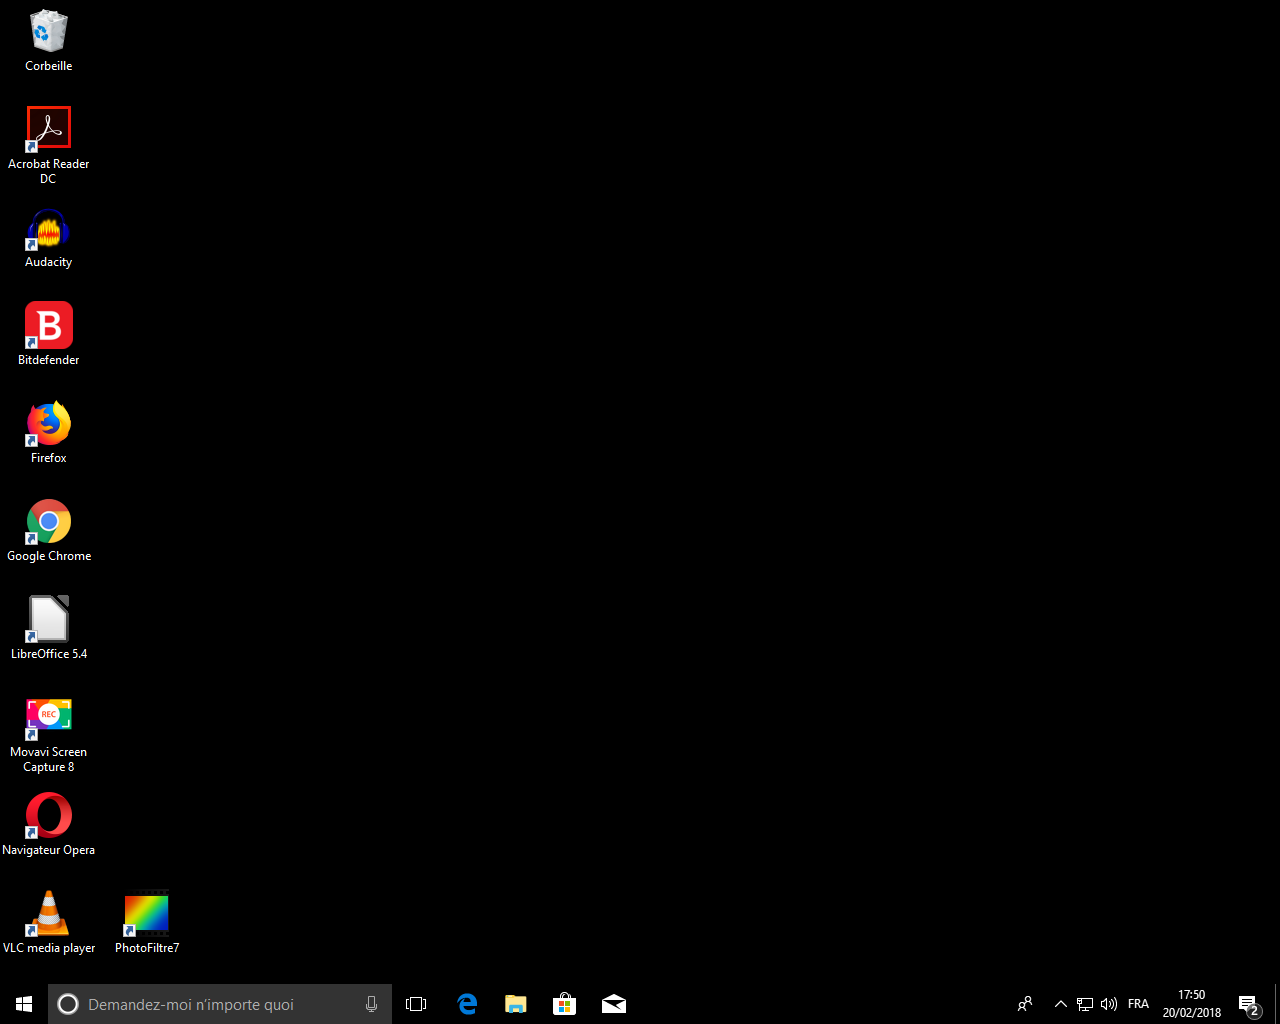This screenshot has height=1024, width=1280.
Task: Open Task View from the taskbar
Action: (416, 1004)
